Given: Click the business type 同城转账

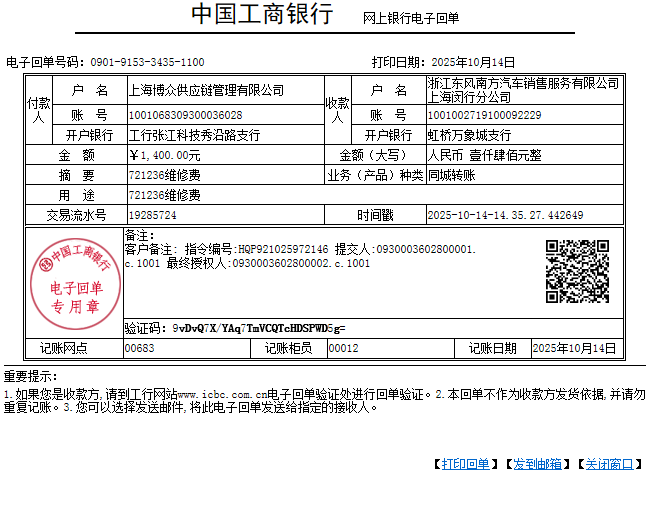Looking at the screenshot, I should (451, 175).
